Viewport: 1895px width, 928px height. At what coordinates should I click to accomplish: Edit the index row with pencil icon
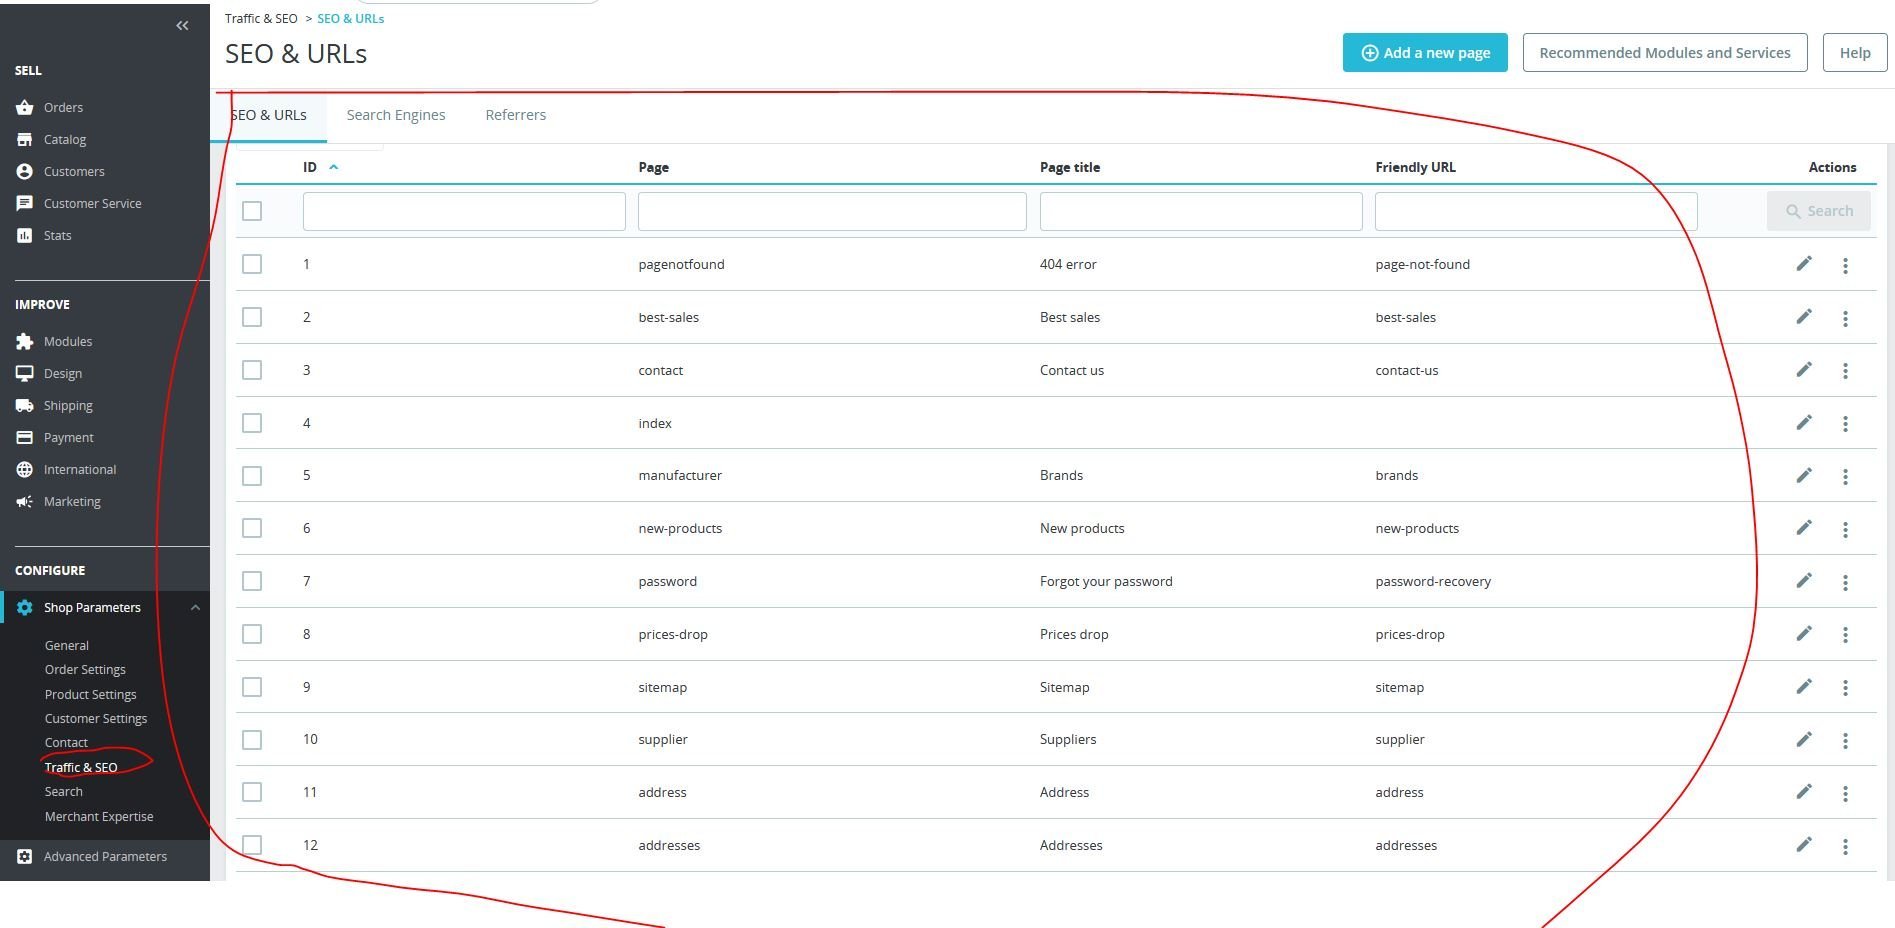tap(1804, 423)
